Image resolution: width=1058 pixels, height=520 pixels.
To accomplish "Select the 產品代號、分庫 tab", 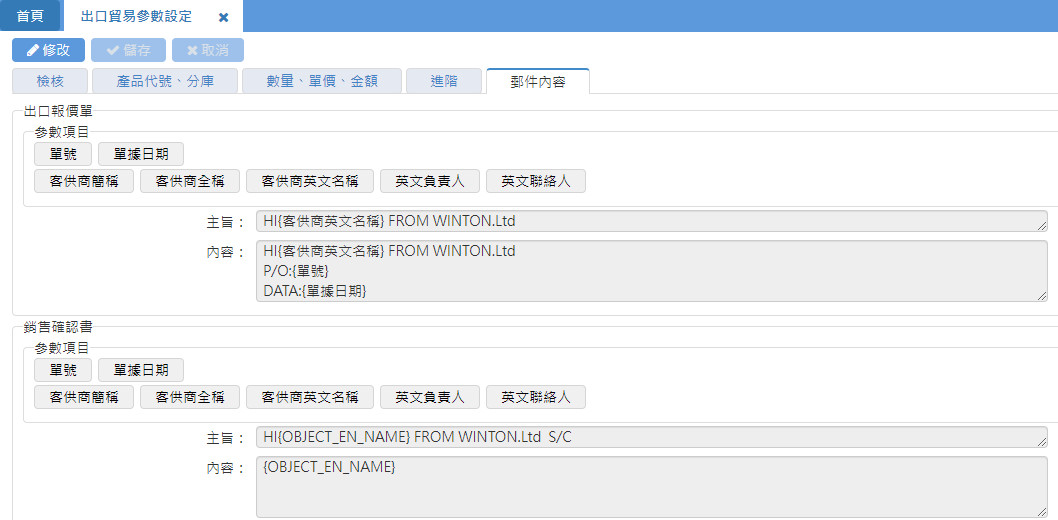I will coord(165,82).
